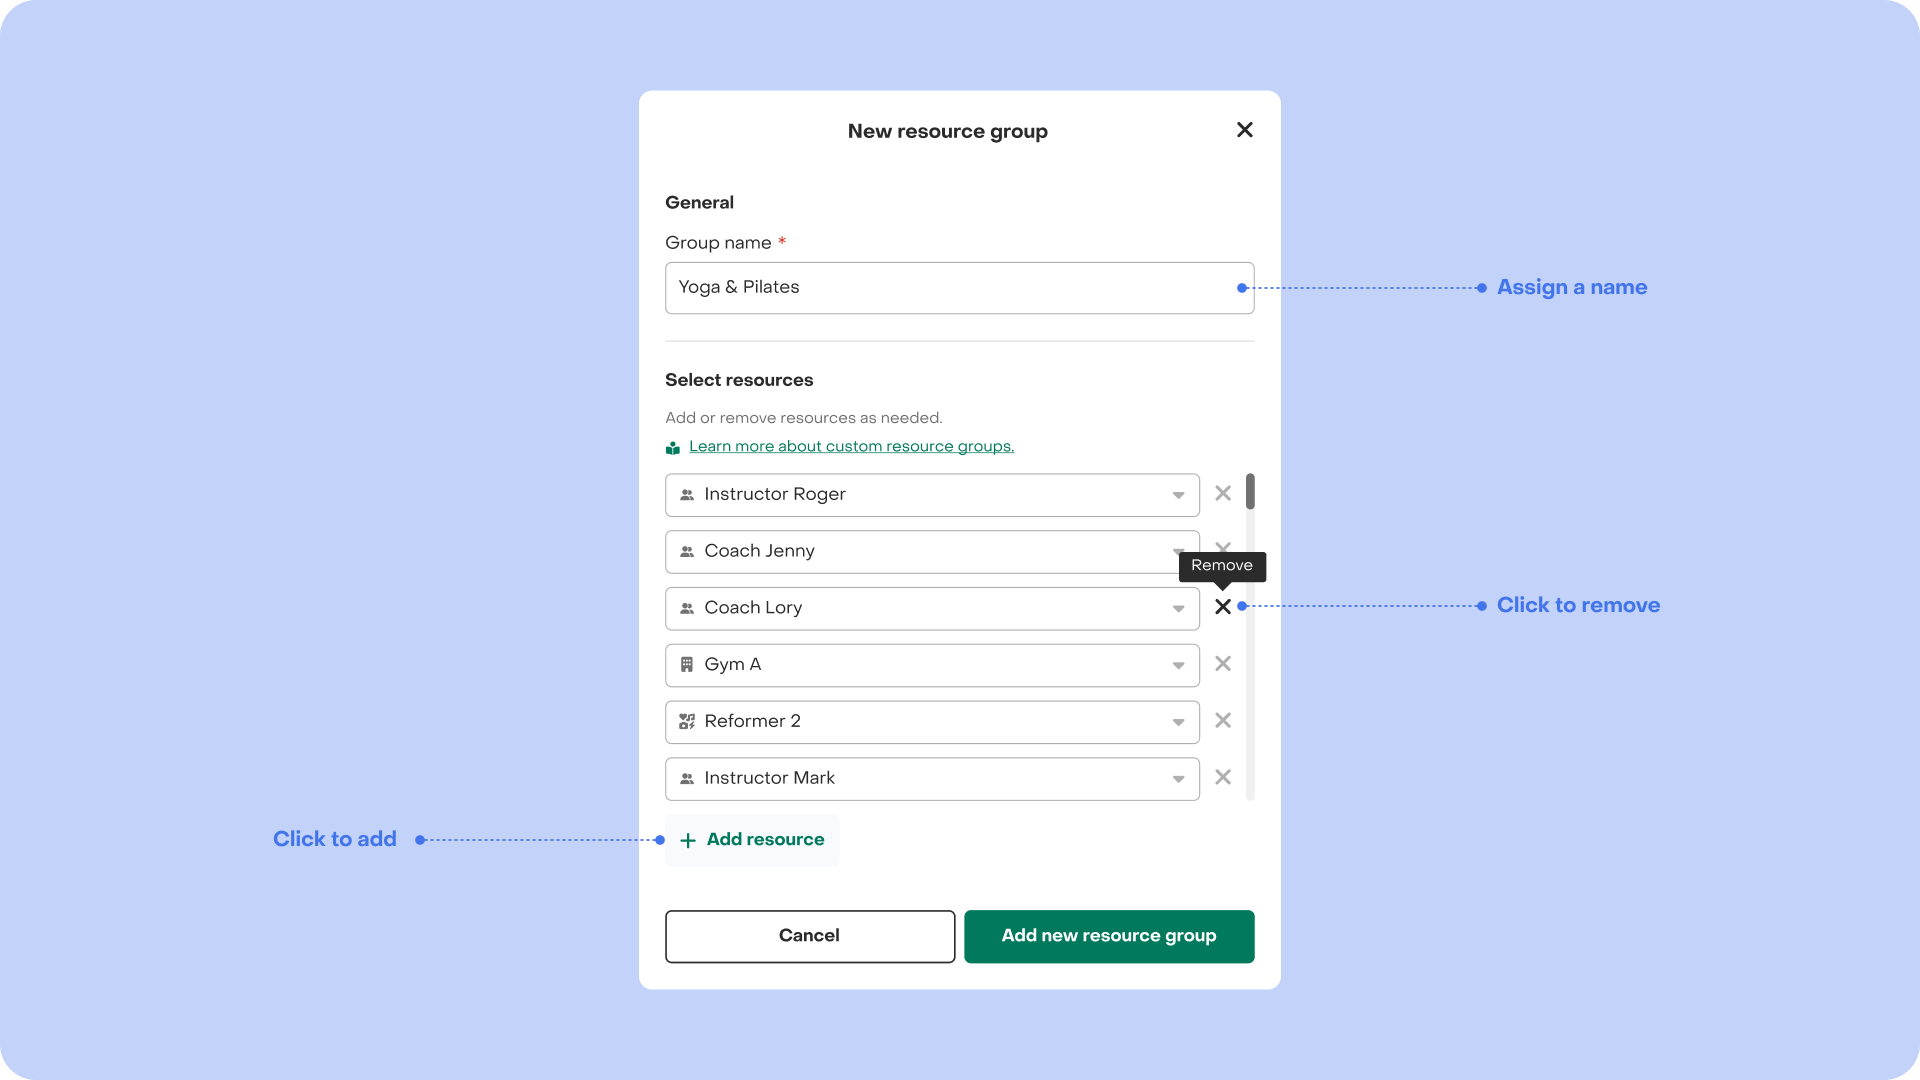The width and height of the screenshot is (1920, 1080).
Task: Open the Coach Jenny resource selector
Action: coord(930,552)
